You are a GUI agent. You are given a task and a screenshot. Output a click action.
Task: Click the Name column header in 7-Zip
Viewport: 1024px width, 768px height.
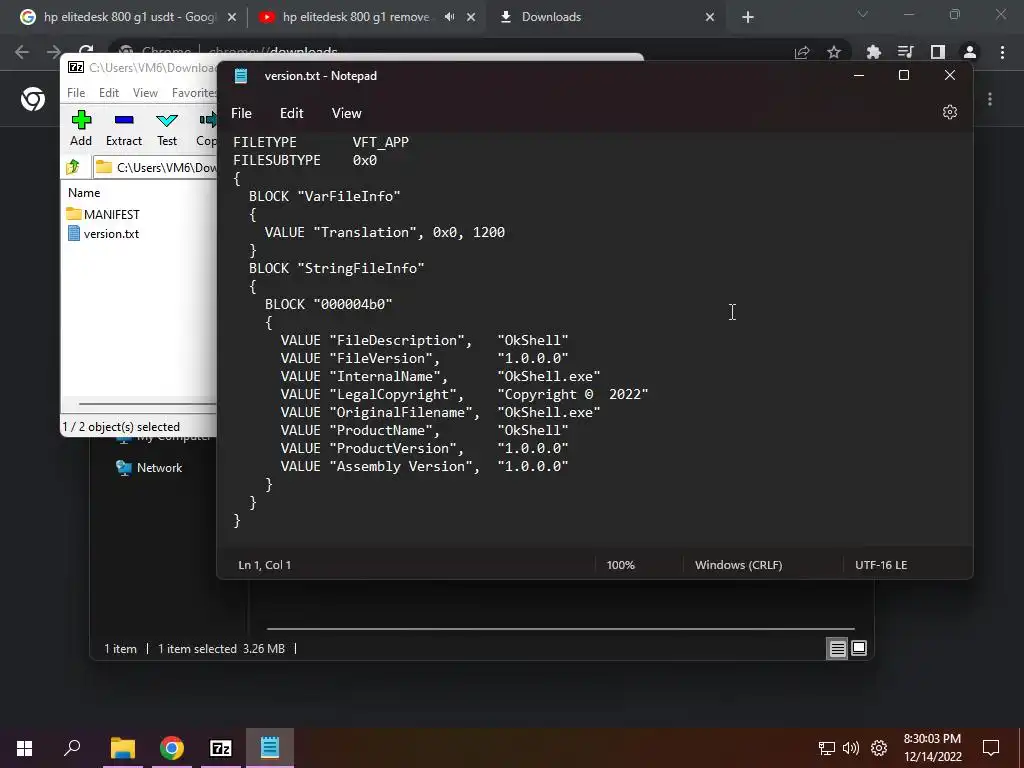click(x=84, y=193)
